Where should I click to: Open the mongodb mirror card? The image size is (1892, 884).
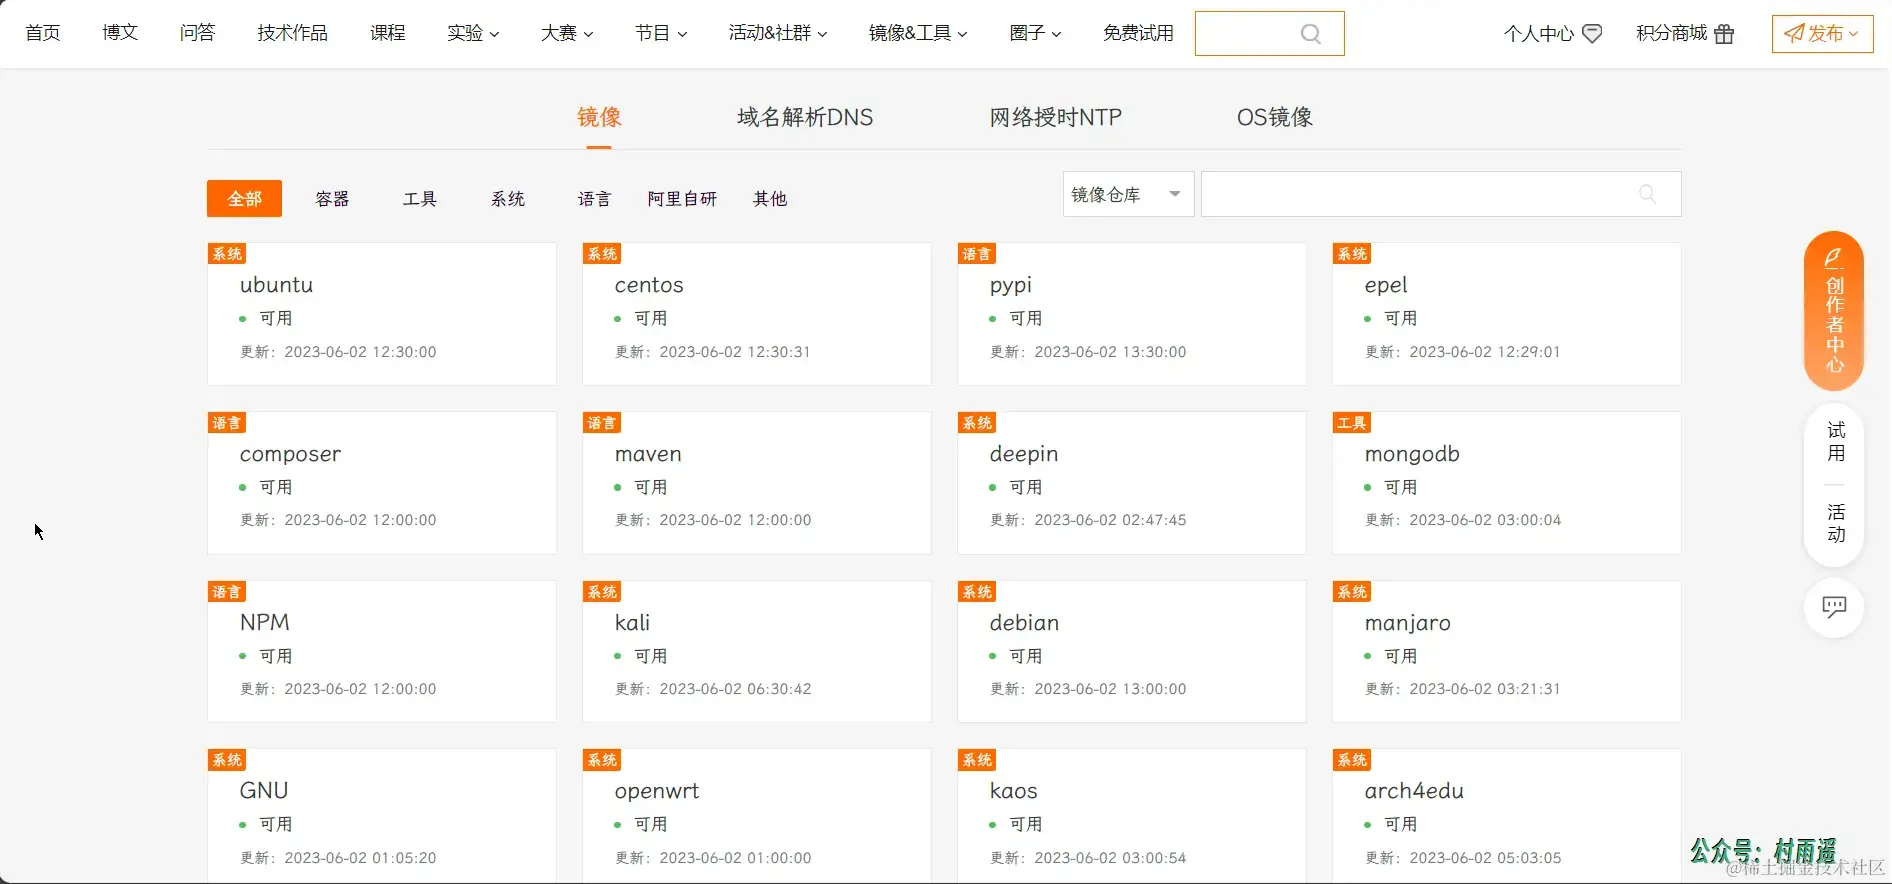(x=1506, y=483)
